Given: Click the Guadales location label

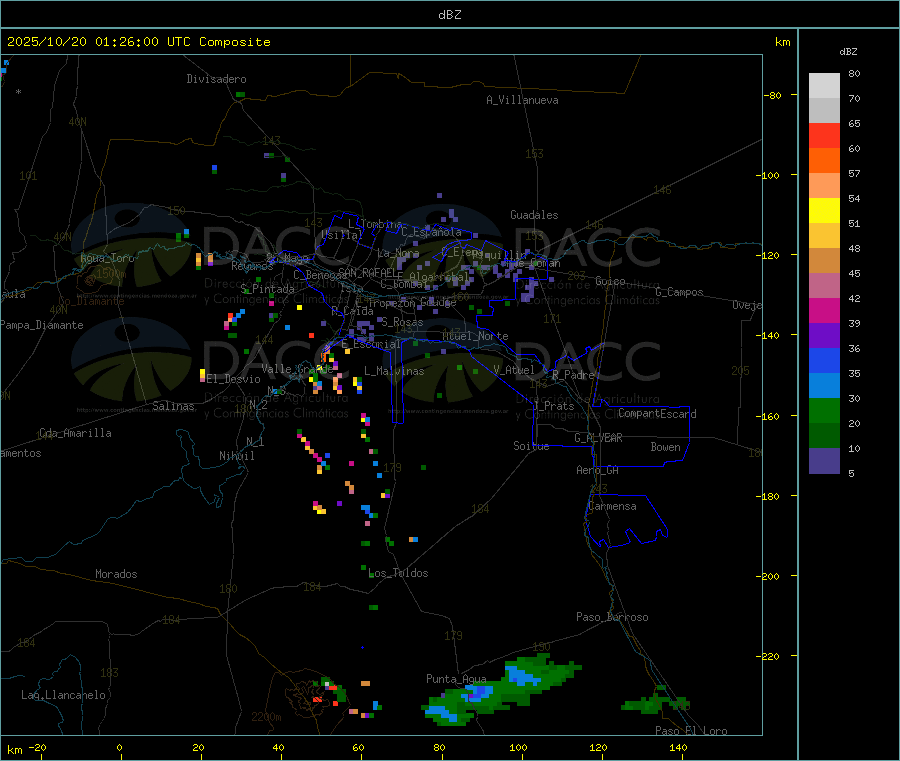Looking at the screenshot, I should [x=534, y=215].
